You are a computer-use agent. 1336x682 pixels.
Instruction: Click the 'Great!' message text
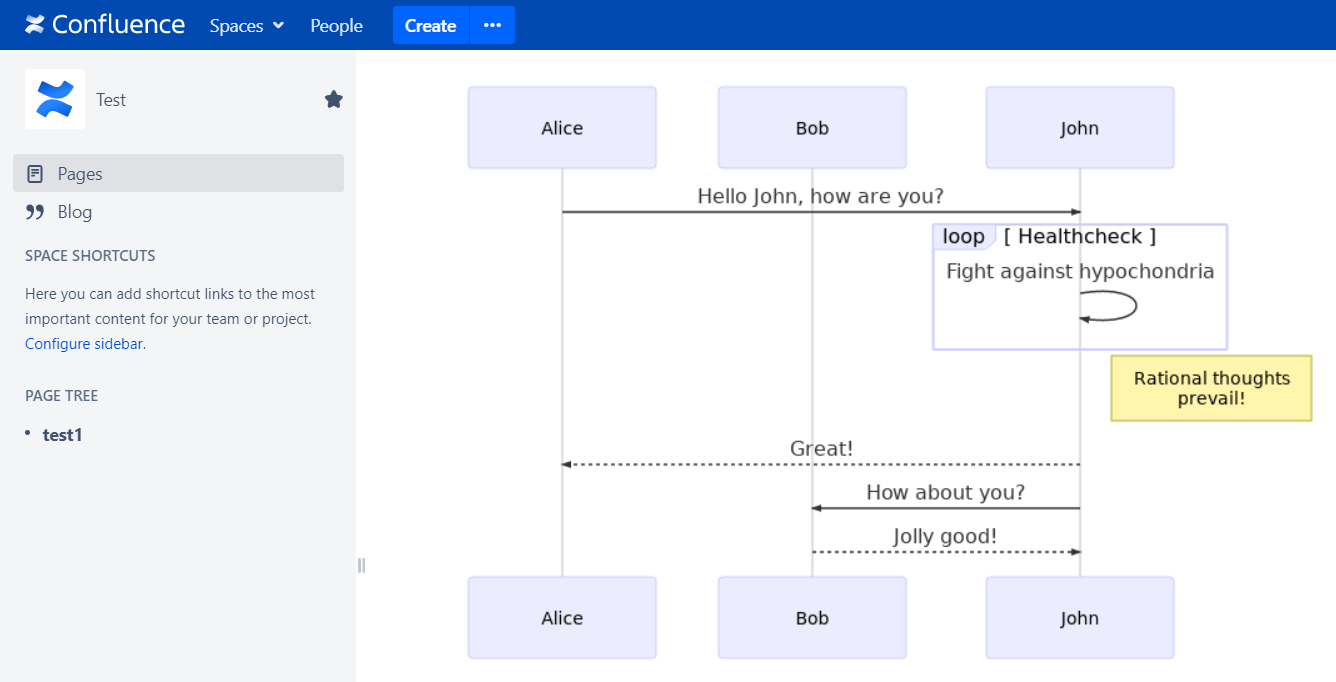(x=822, y=449)
